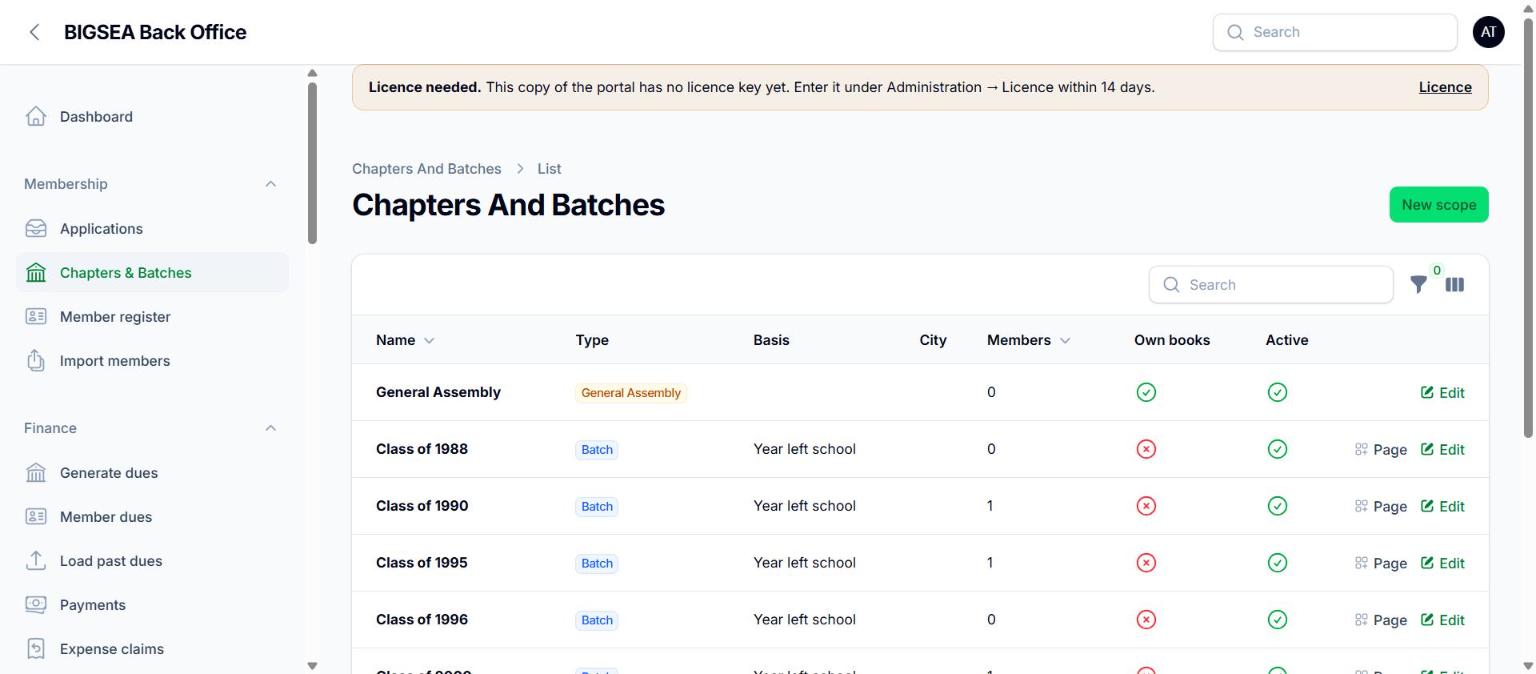Open the Dashboard menu item
Screen dimensions: 1536x674
152,117
